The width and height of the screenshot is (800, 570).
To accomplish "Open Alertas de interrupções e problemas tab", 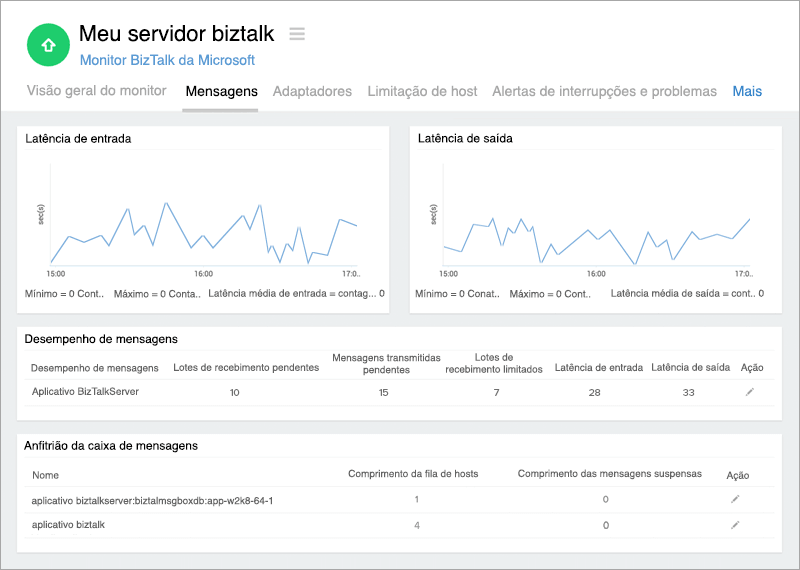I will pyautogui.click(x=605, y=91).
